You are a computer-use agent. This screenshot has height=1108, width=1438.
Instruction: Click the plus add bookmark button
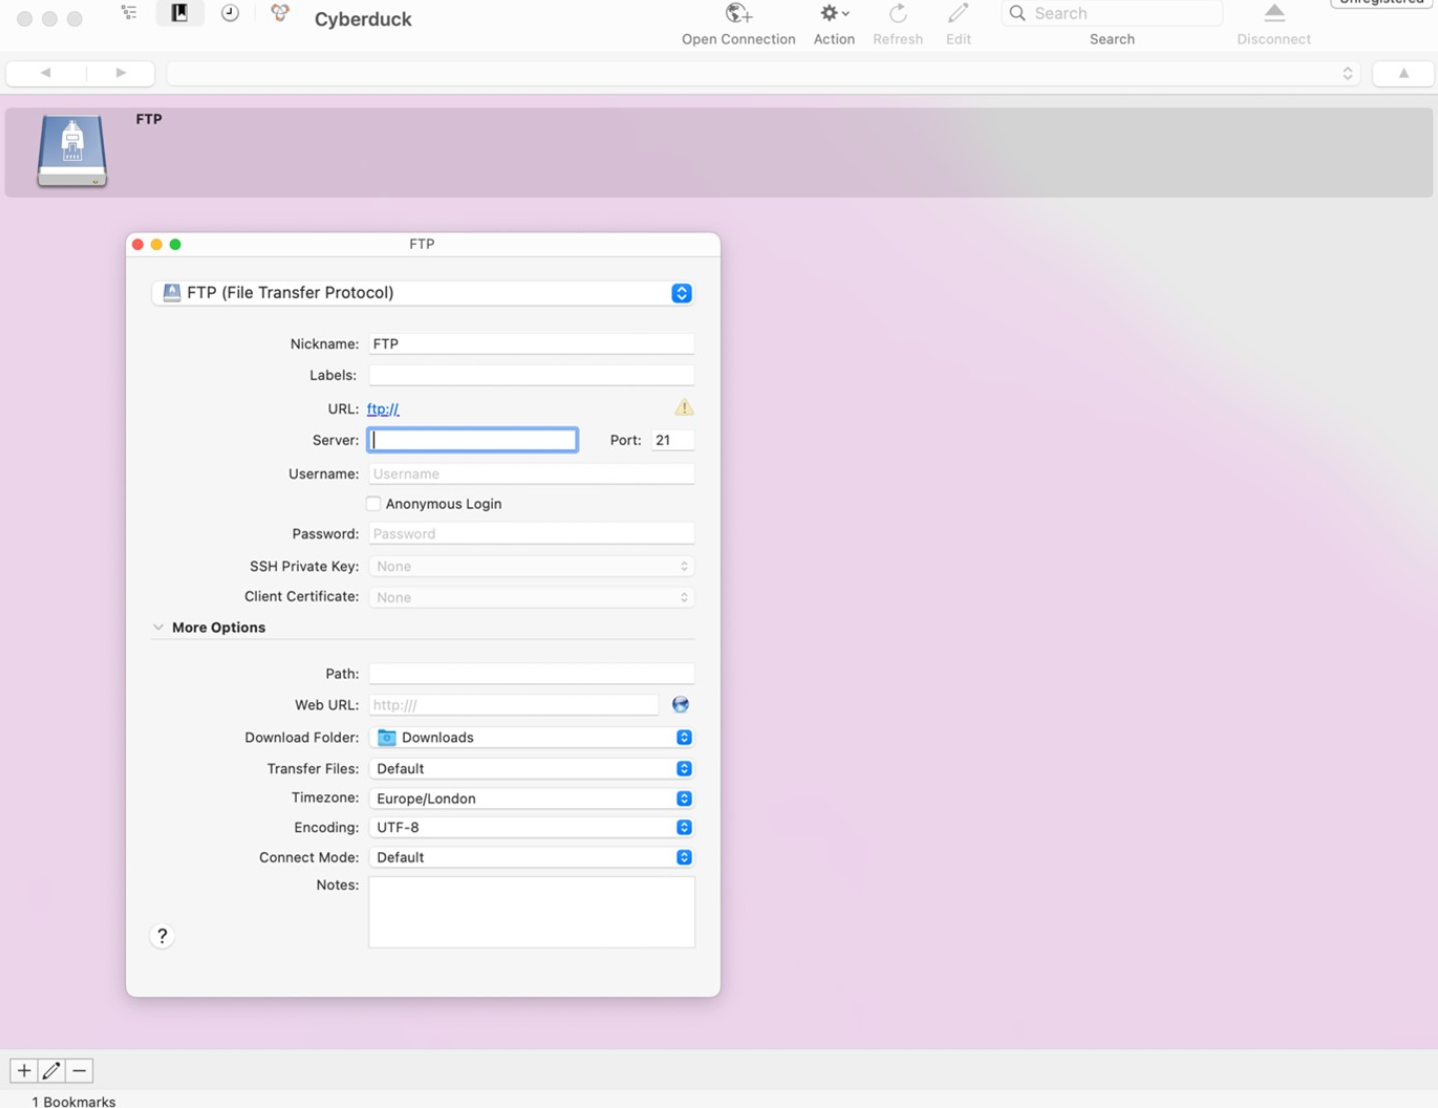(x=24, y=1071)
